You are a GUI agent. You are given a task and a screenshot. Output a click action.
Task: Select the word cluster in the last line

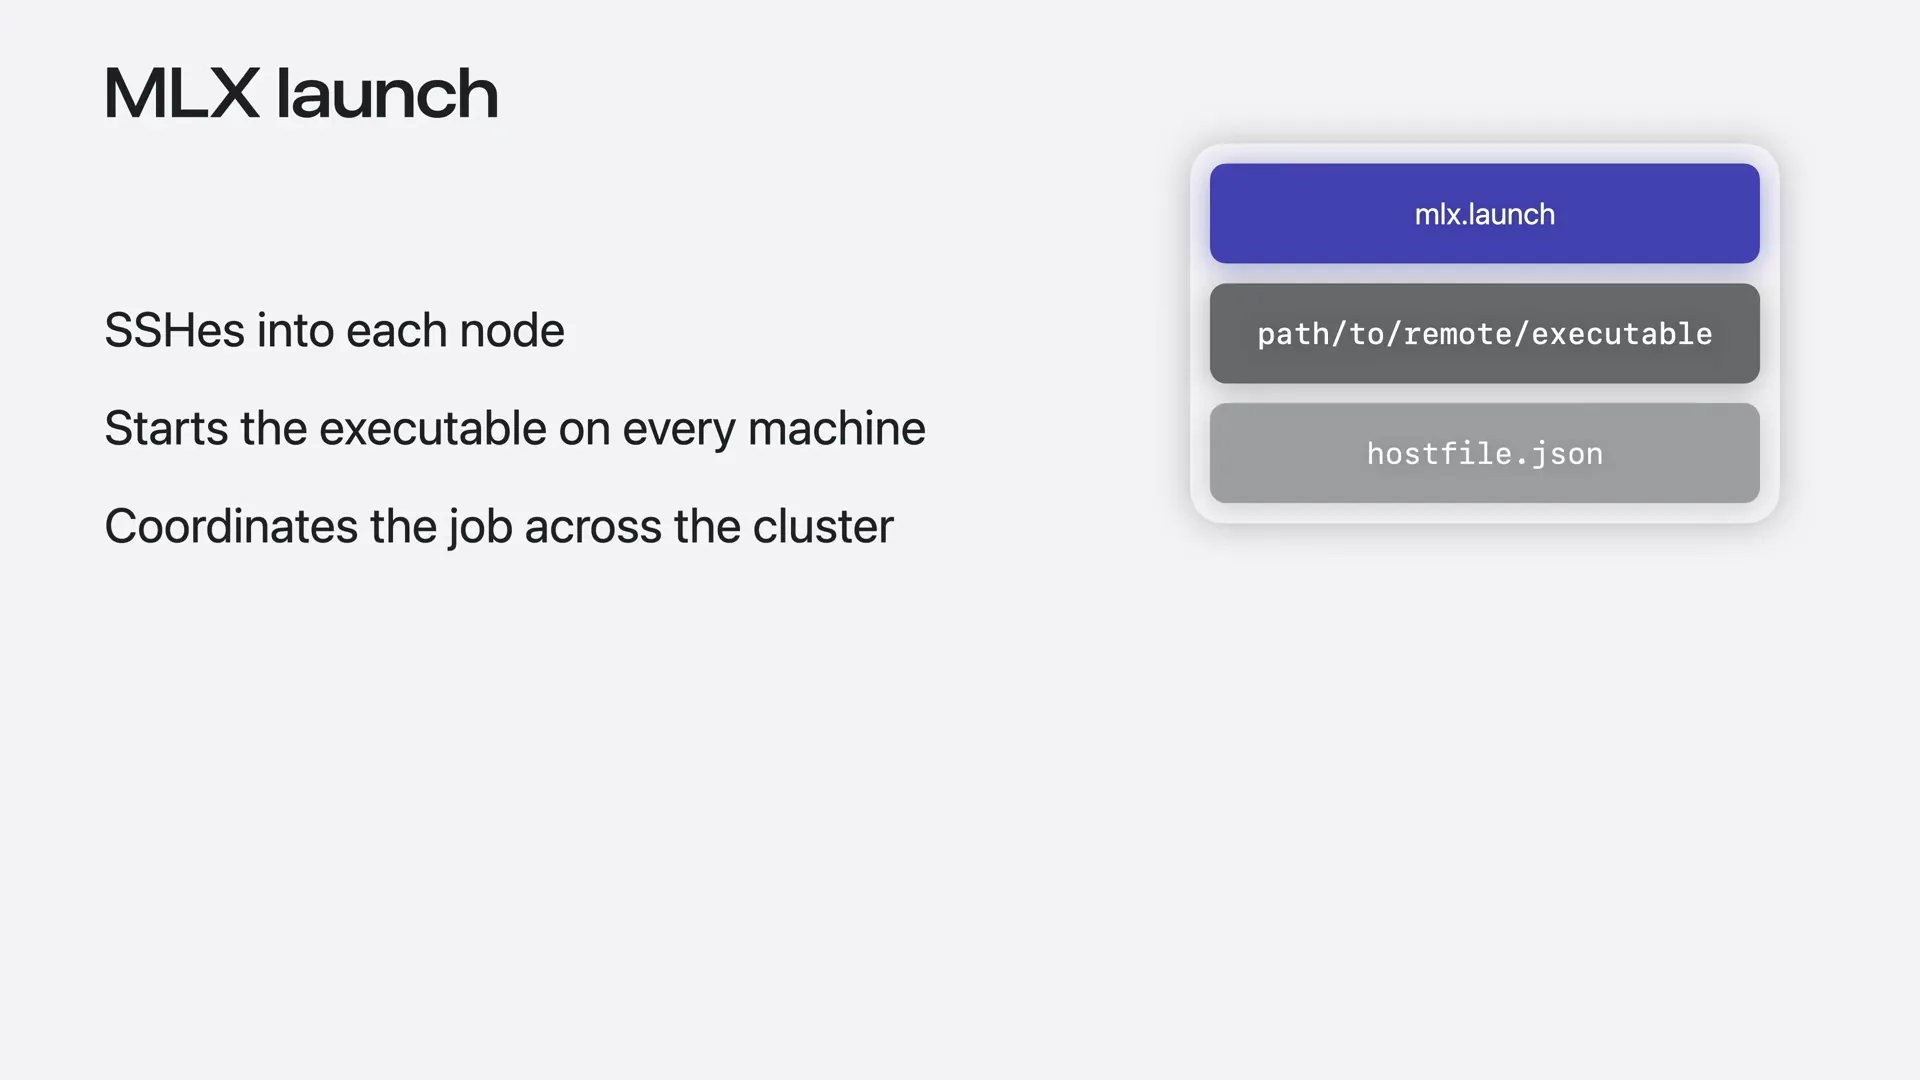[823, 526]
